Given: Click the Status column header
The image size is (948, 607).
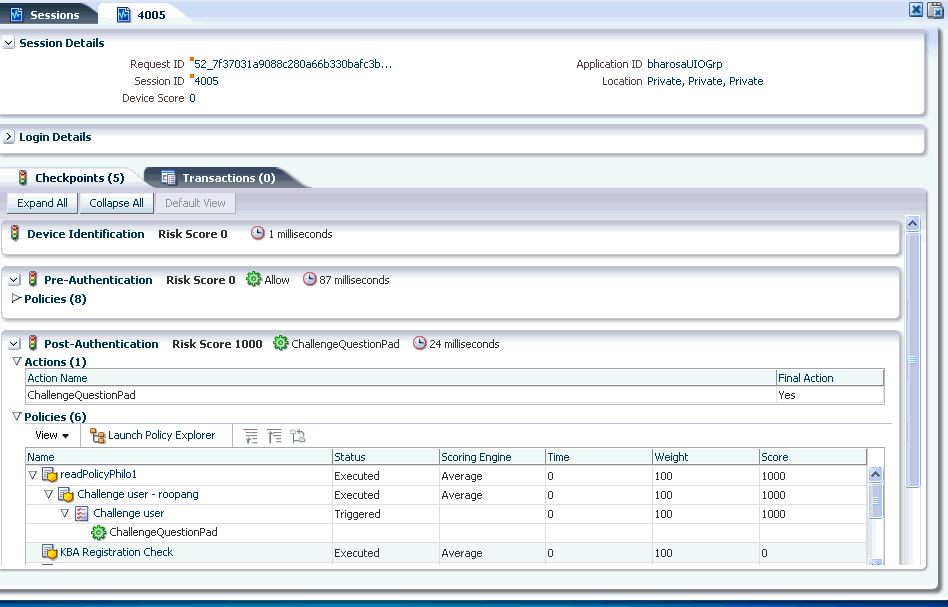Looking at the screenshot, I should 386,457.
